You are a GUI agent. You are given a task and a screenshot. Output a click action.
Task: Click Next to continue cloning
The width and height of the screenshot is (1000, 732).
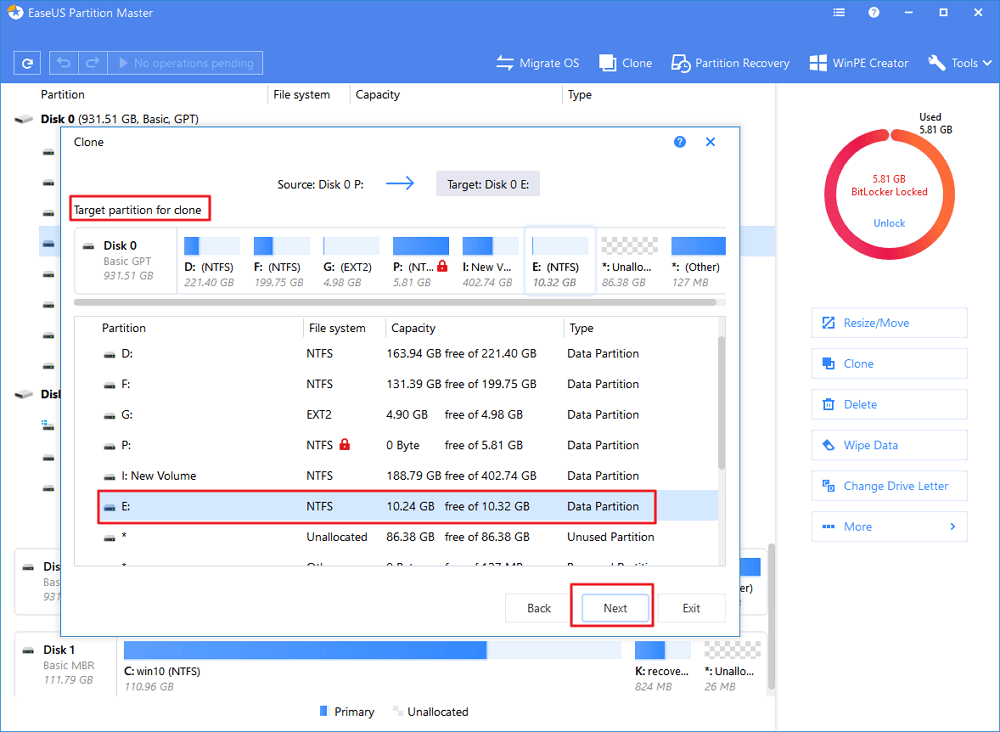[615, 608]
